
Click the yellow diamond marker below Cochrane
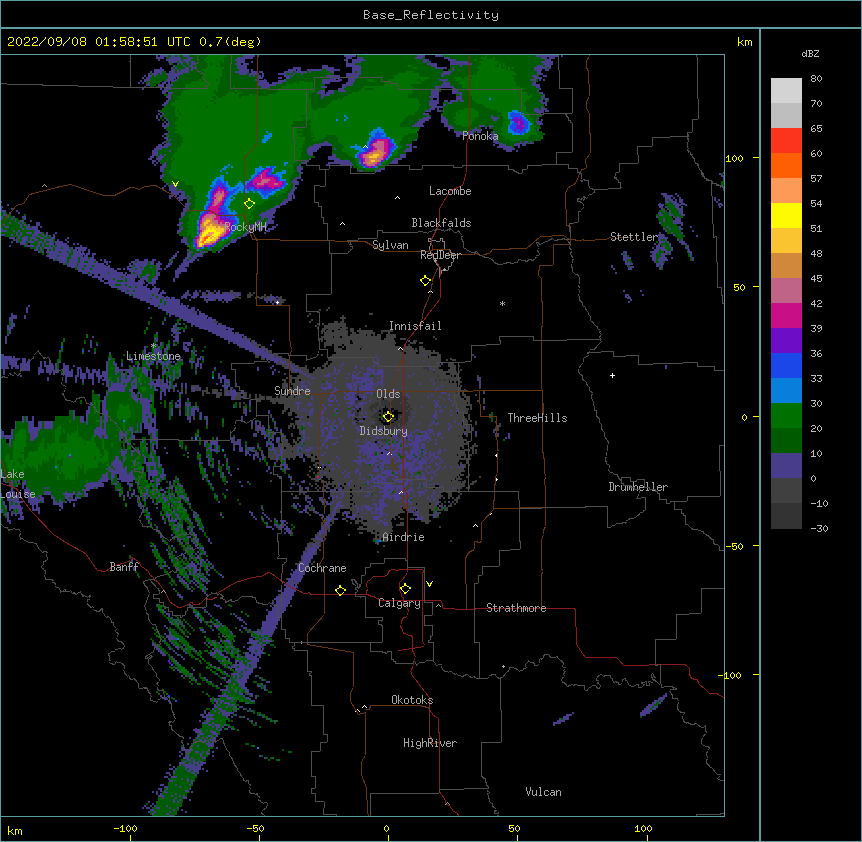pos(340,590)
